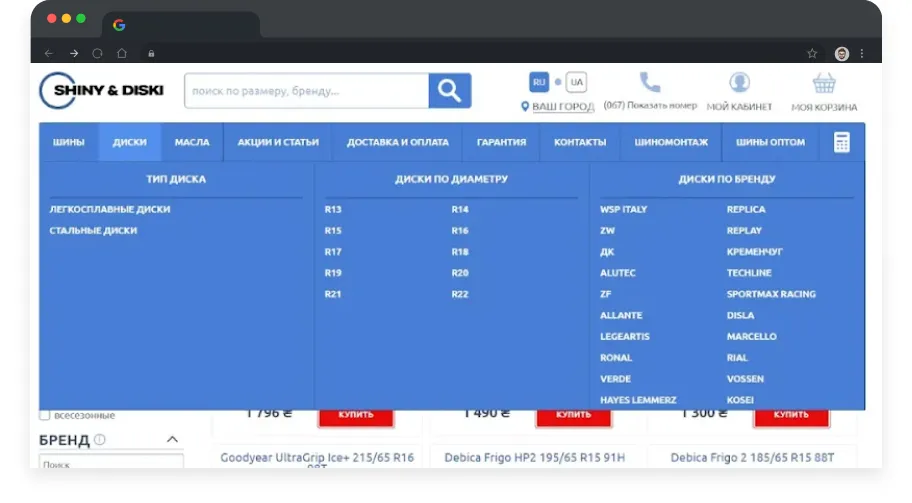Click the location pin near ВАШ ГОРОД

[525, 106]
